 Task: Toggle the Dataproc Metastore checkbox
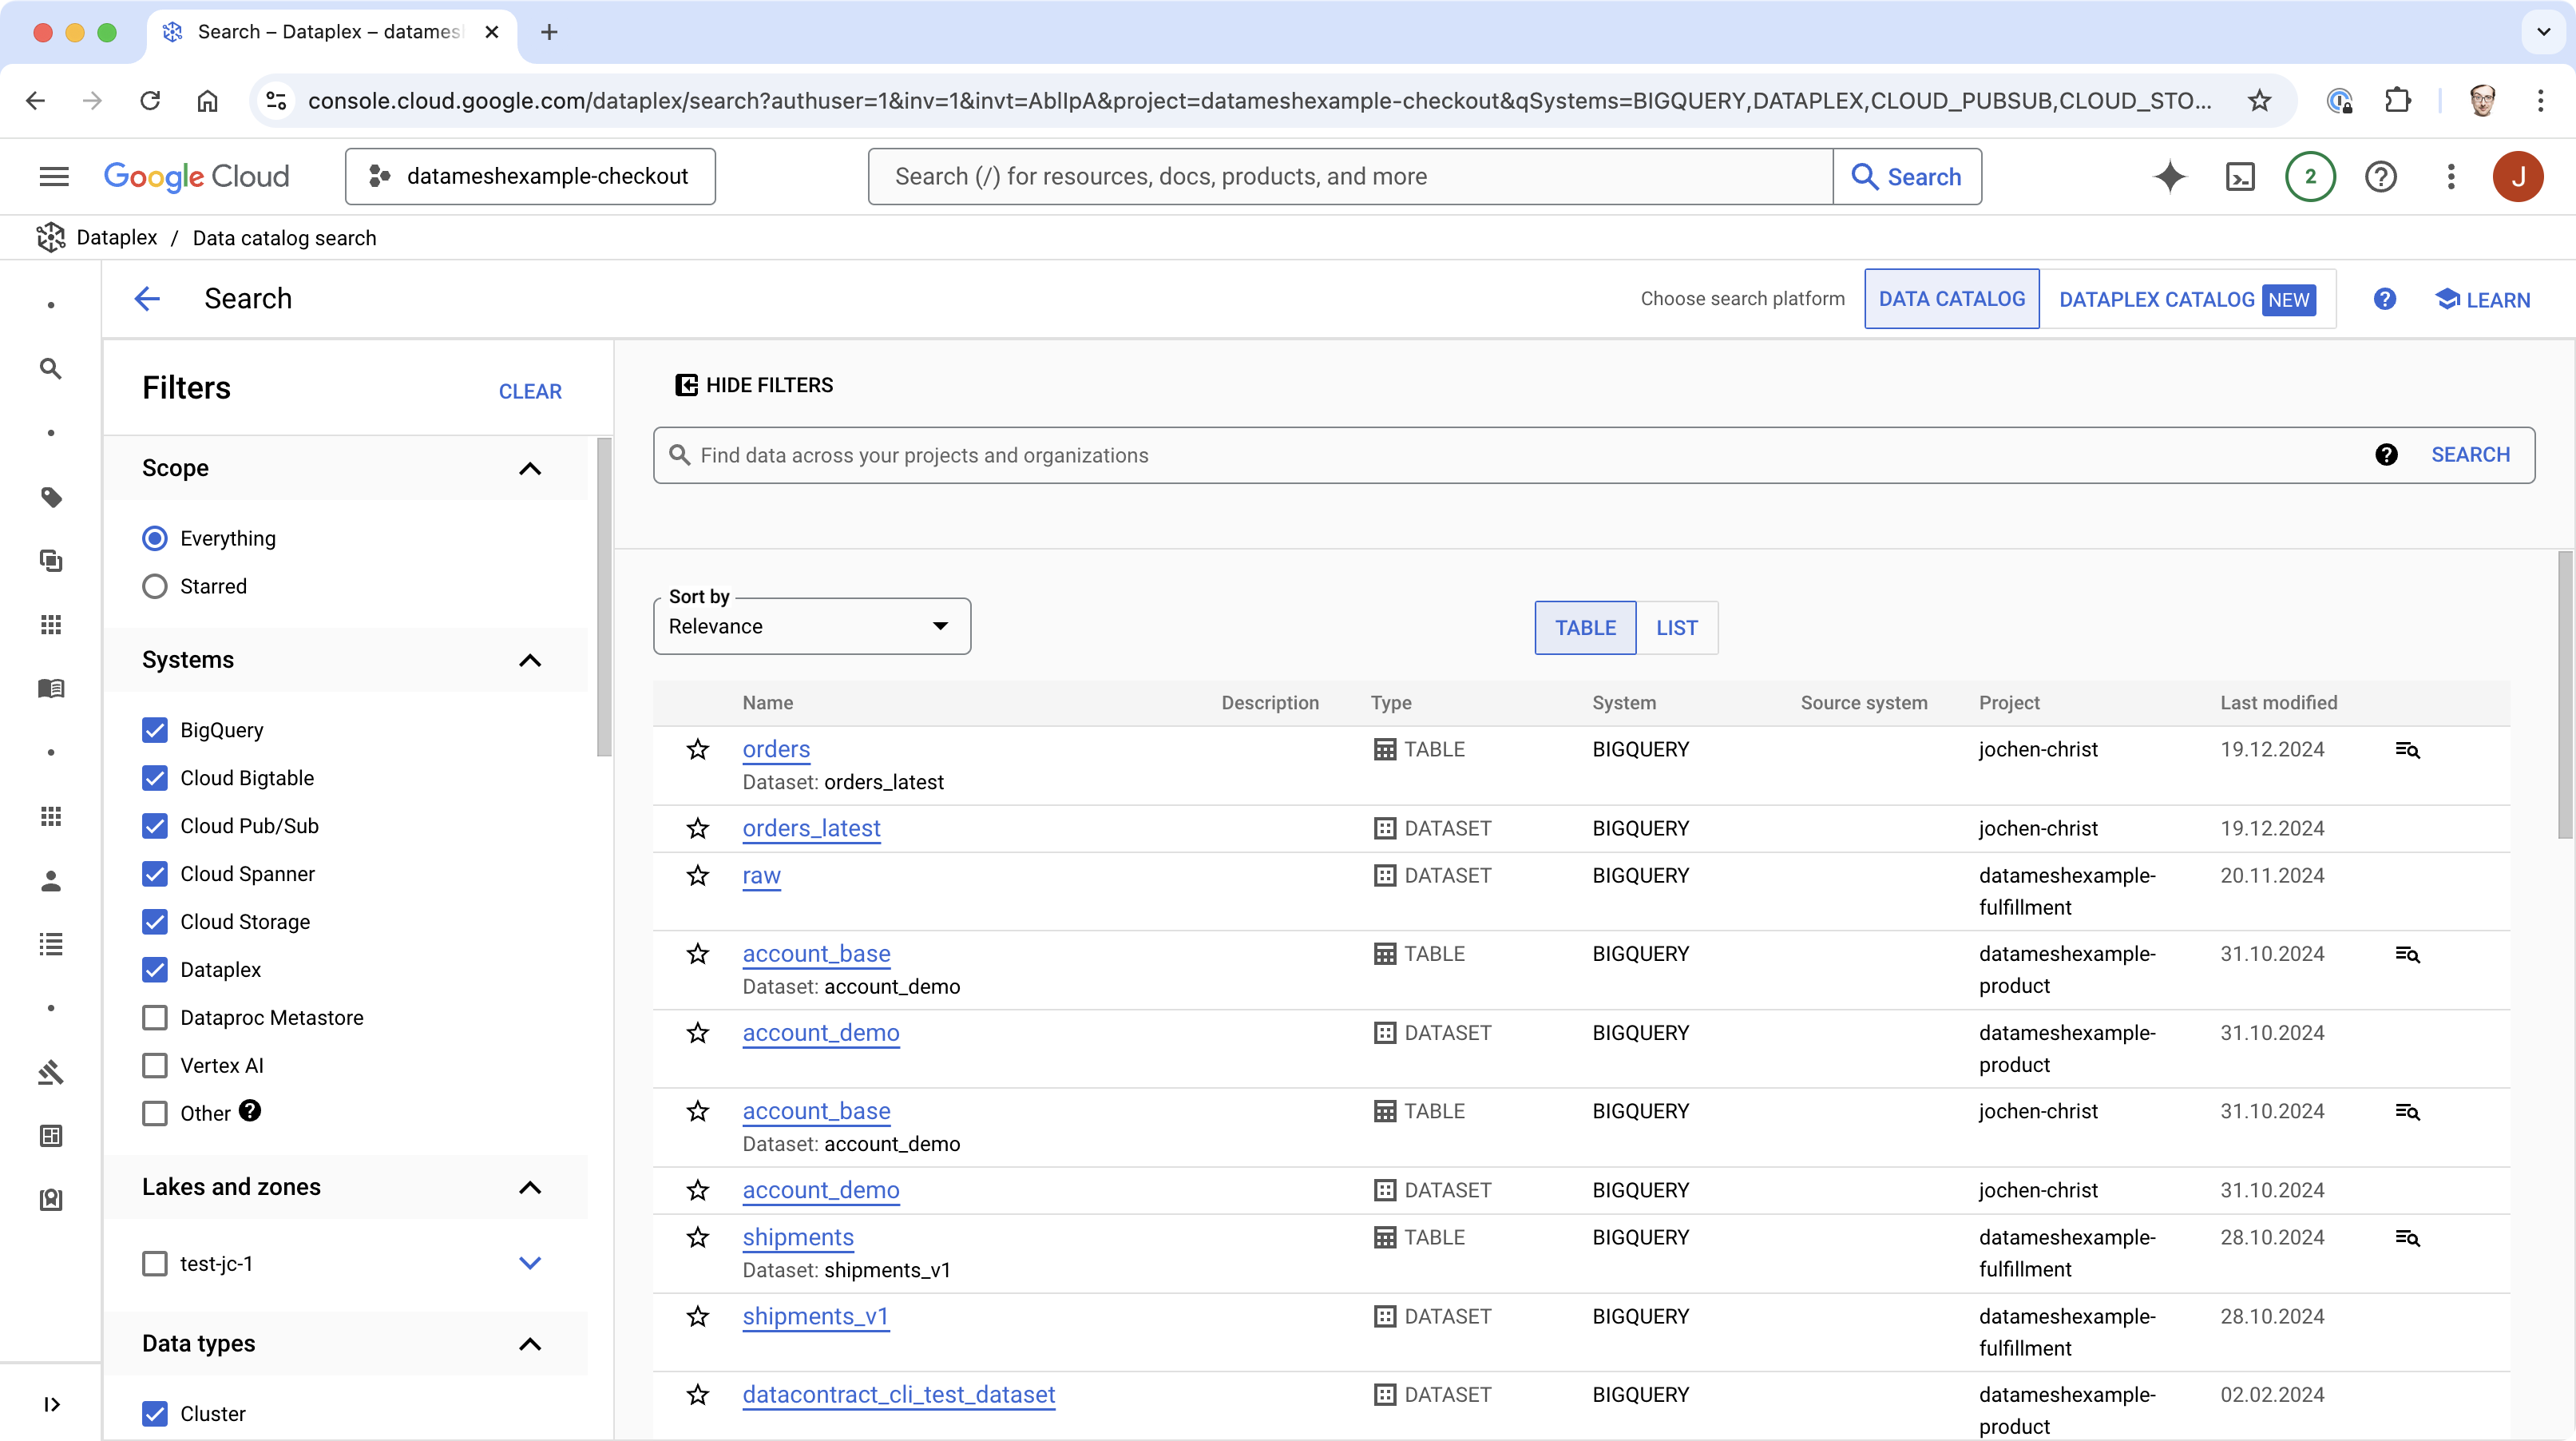click(x=156, y=1016)
